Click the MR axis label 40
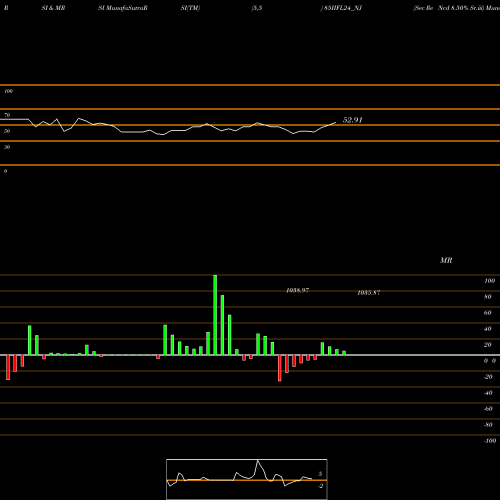This screenshot has width=500, height=500. tap(488, 329)
